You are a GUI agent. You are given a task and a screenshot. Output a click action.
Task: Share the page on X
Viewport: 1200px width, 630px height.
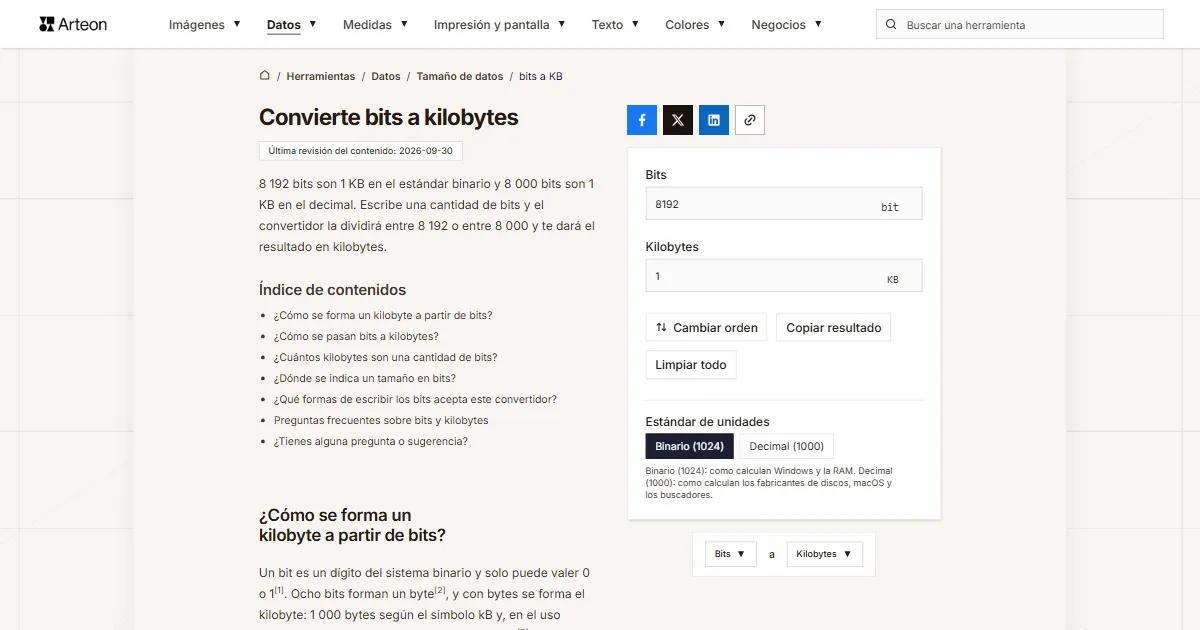coord(678,120)
